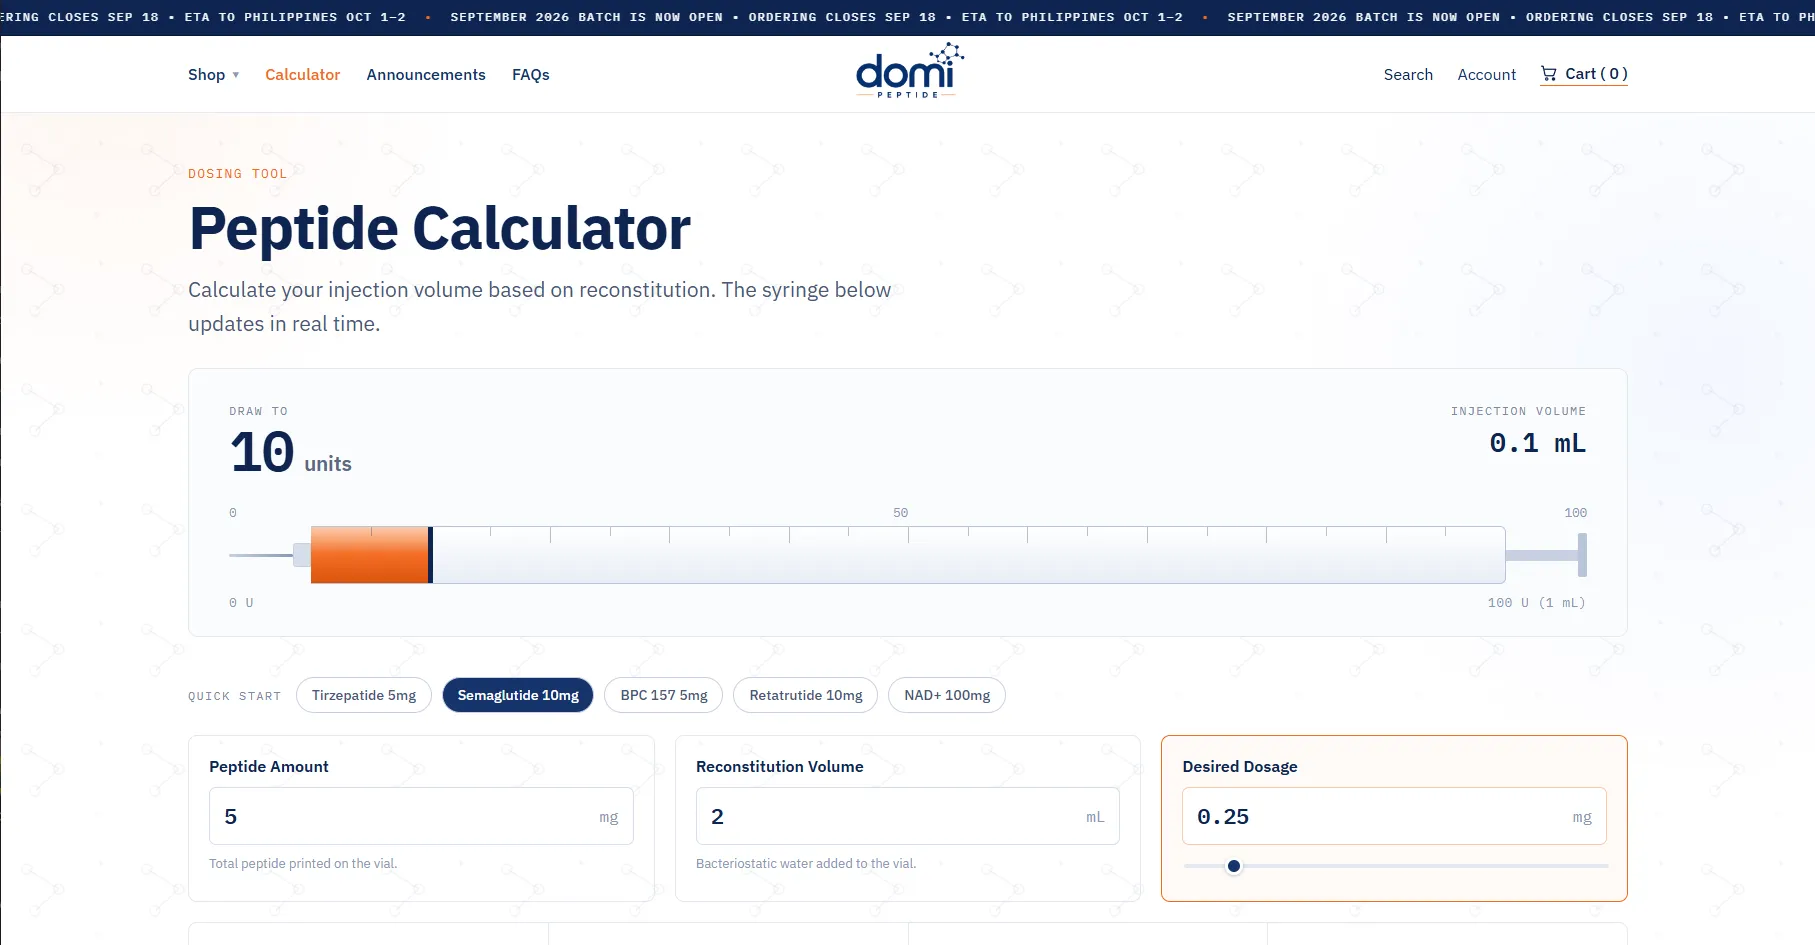Click the 'QUICK START' label

235,696
